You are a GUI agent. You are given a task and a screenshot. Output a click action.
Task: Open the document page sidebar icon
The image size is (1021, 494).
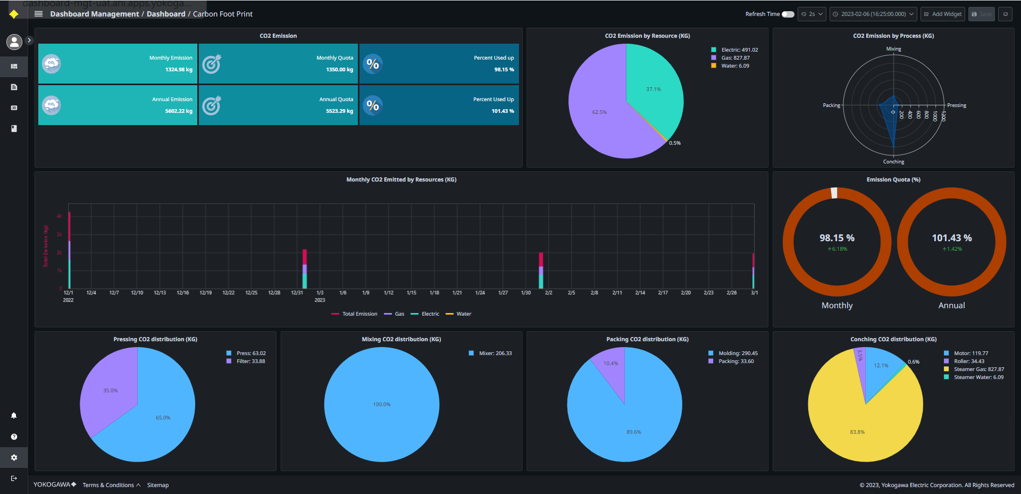[x=14, y=87]
